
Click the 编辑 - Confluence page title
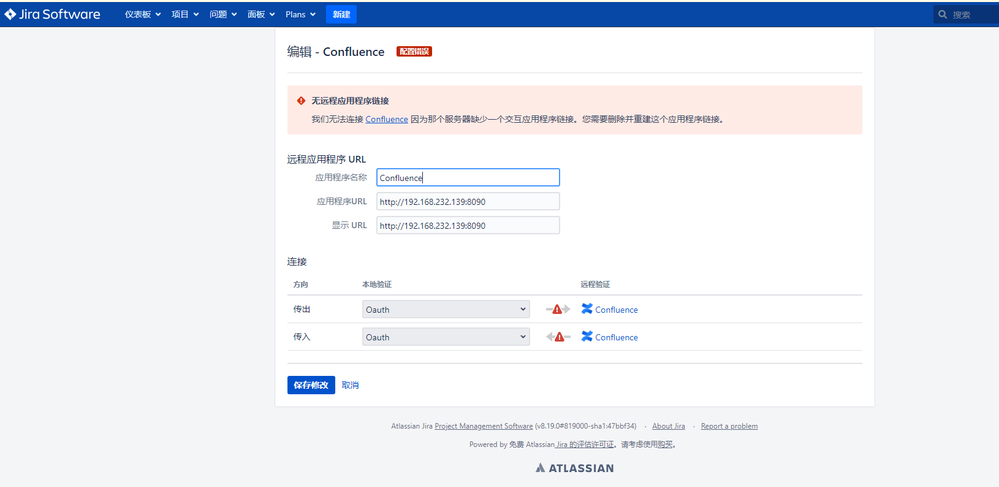(x=336, y=52)
